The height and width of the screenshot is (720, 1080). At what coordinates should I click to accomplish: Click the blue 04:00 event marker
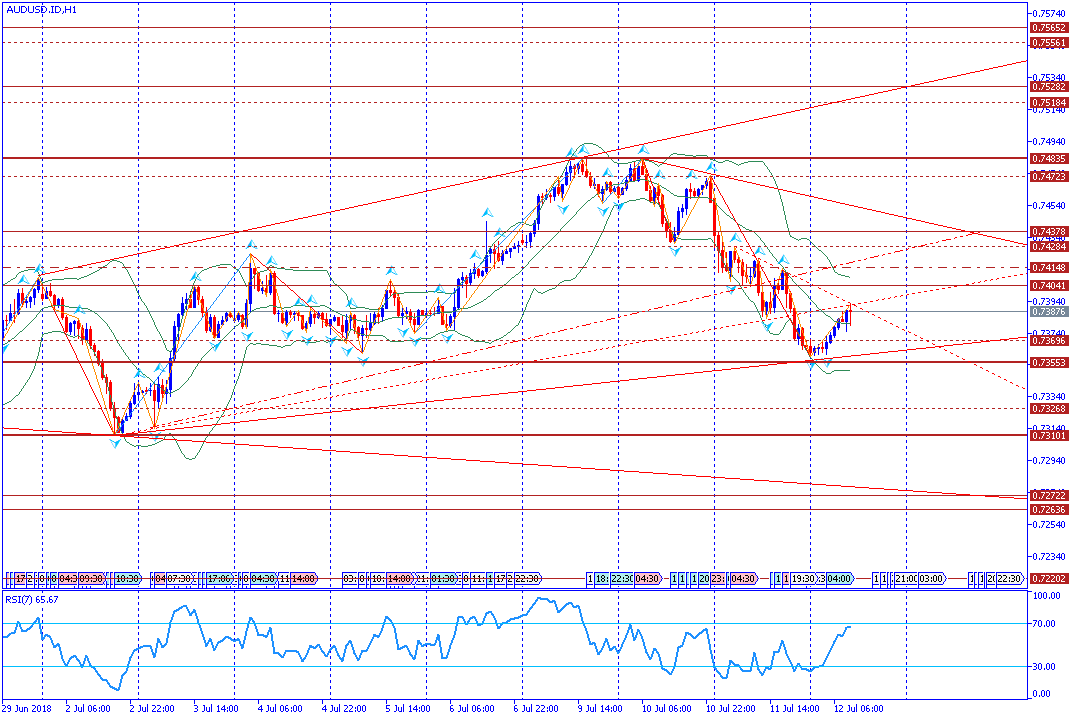(x=839, y=579)
